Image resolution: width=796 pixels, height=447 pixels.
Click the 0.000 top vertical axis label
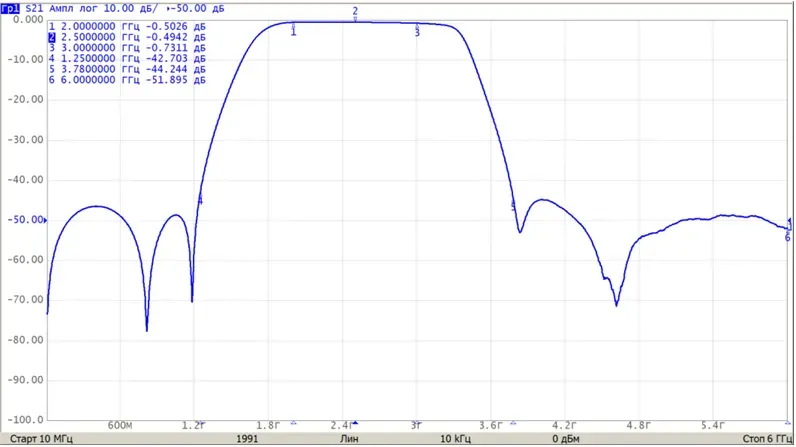[28, 19]
